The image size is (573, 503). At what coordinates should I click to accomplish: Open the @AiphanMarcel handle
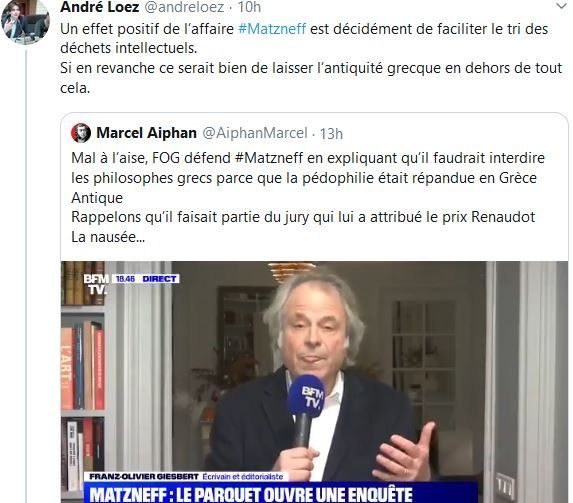tap(255, 133)
